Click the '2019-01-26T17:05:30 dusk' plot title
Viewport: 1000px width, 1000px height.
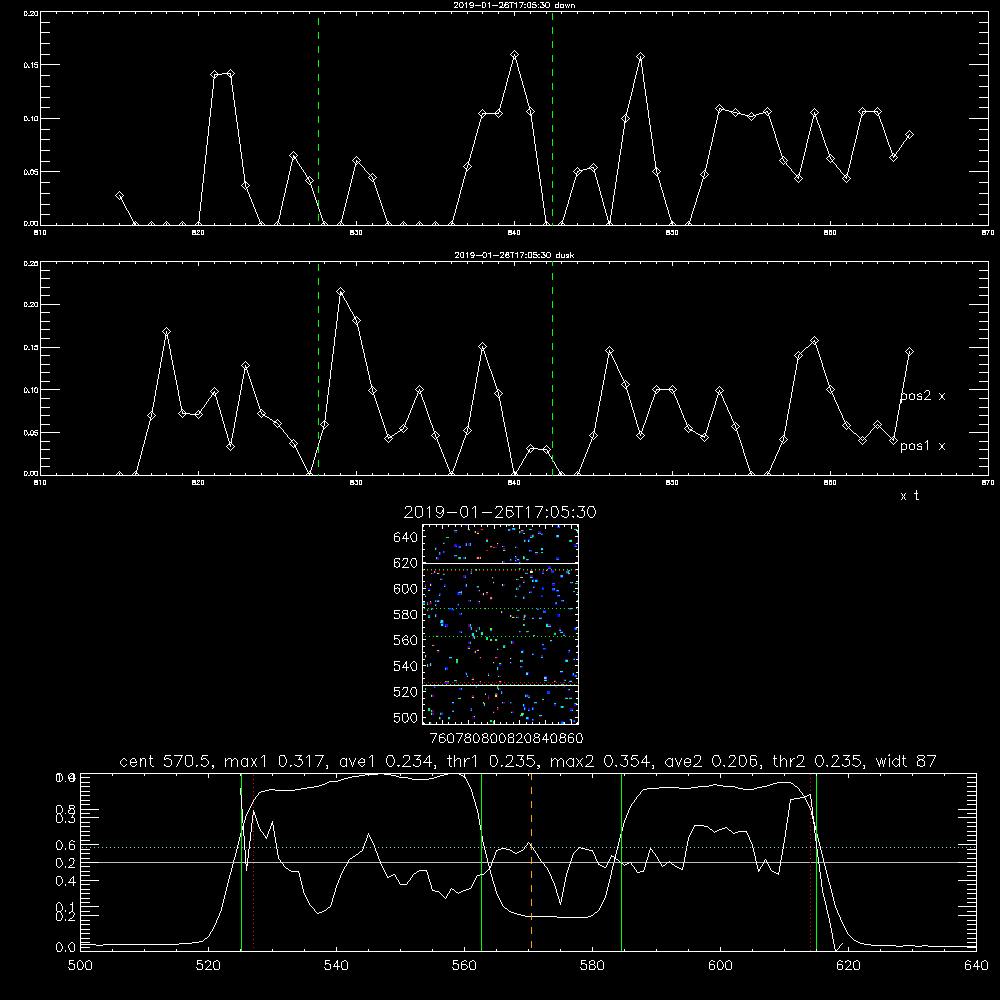(514, 255)
